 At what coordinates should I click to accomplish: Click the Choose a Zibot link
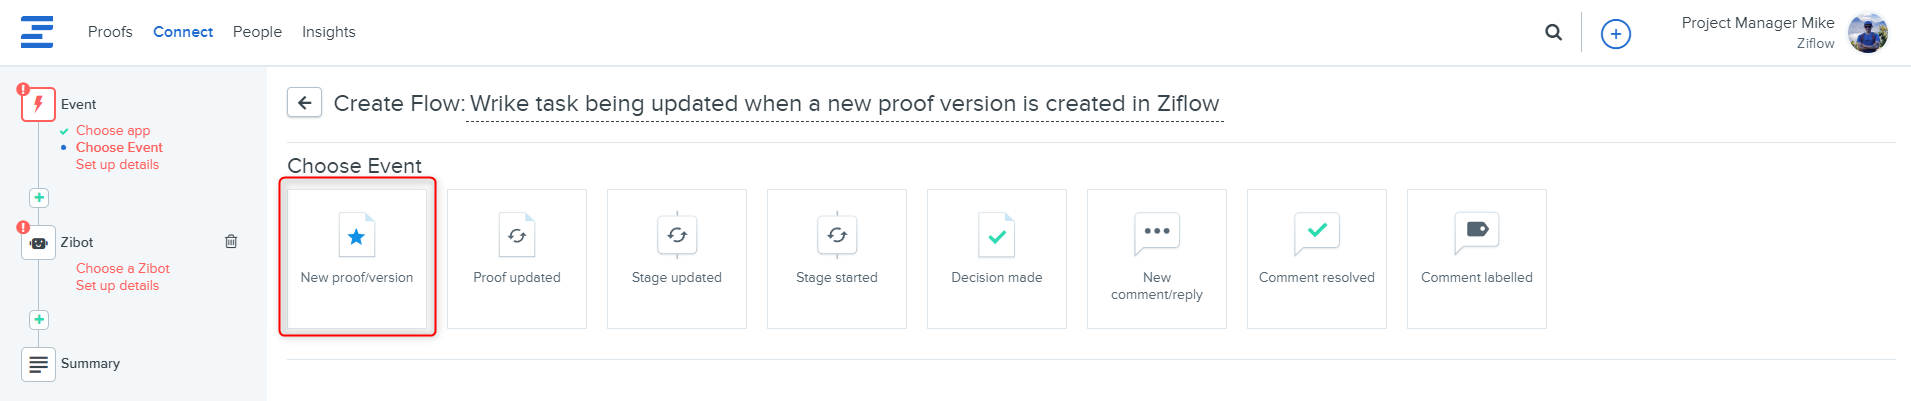[123, 269]
